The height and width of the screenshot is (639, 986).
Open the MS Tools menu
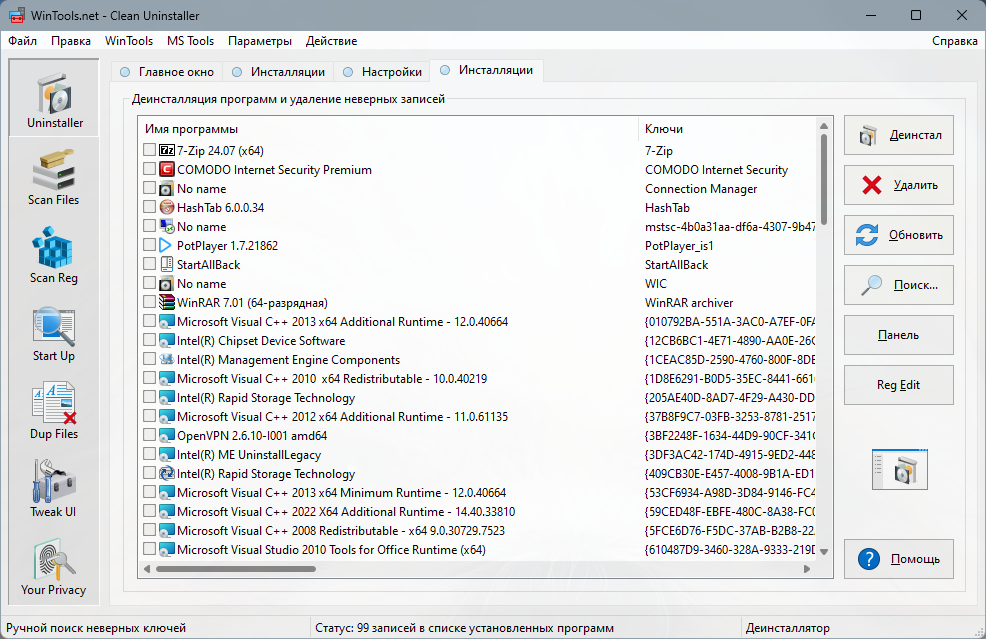tap(191, 41)
